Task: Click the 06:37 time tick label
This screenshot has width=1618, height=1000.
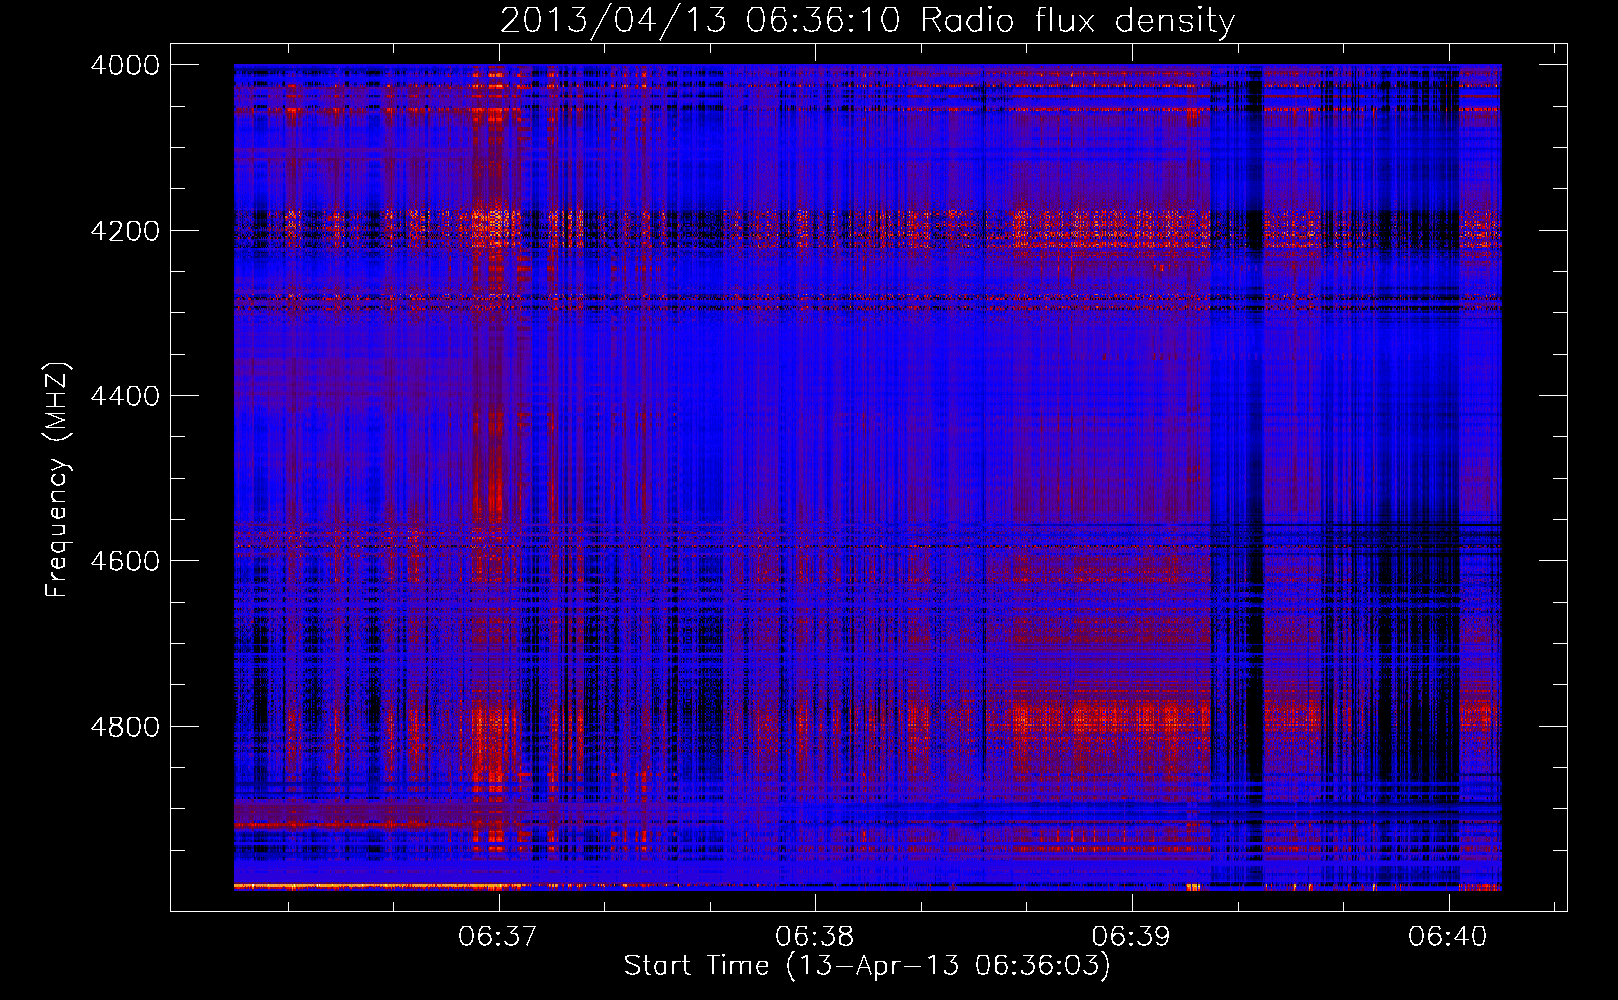Action: [x=498, y=937]
